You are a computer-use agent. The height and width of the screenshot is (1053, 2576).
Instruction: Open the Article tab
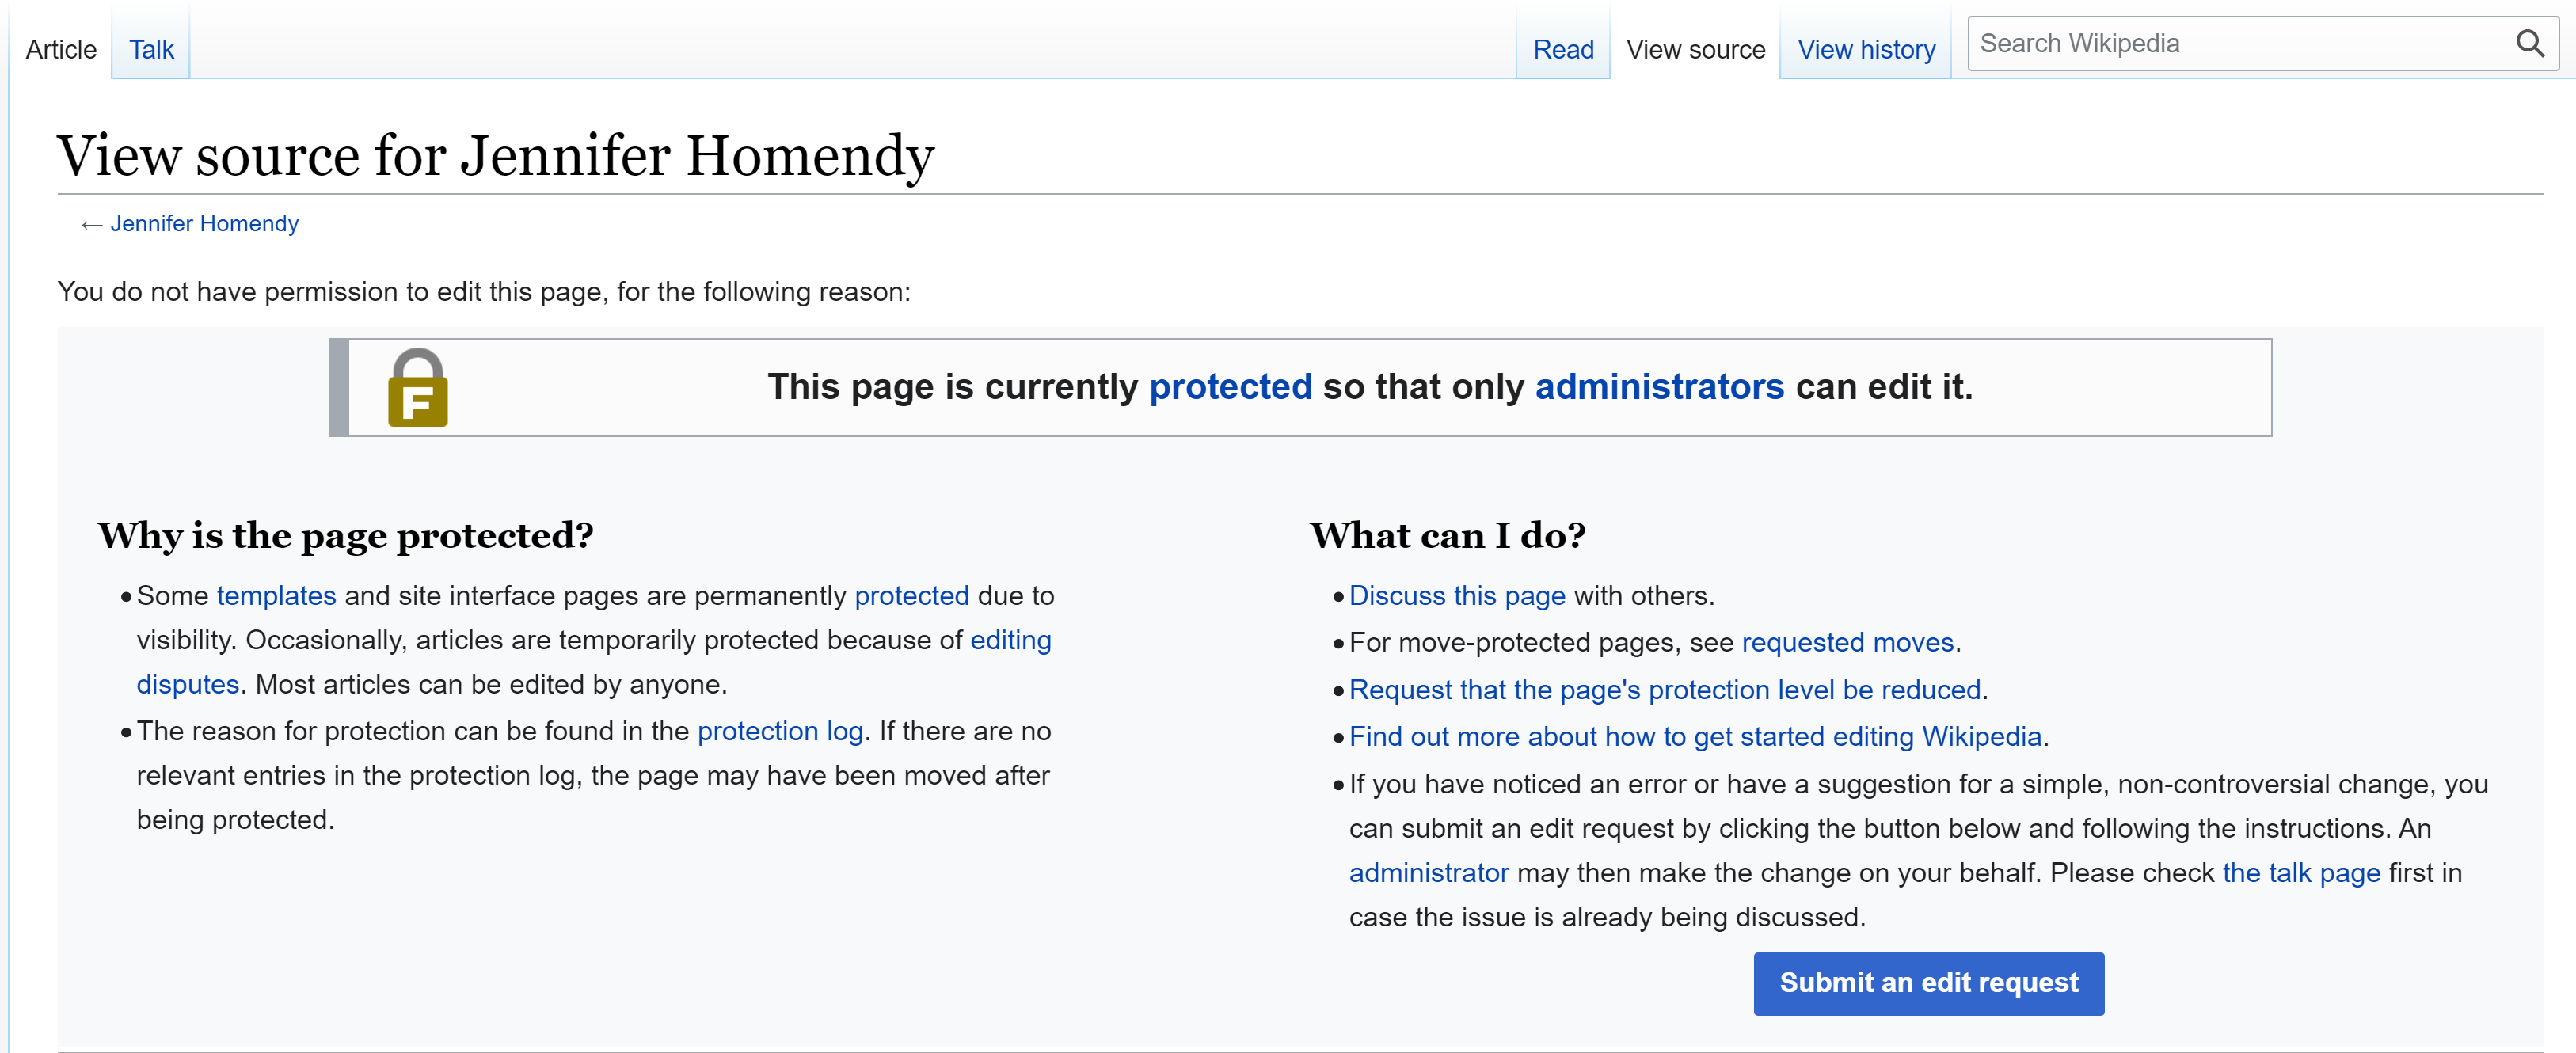[x=61, y=49]
